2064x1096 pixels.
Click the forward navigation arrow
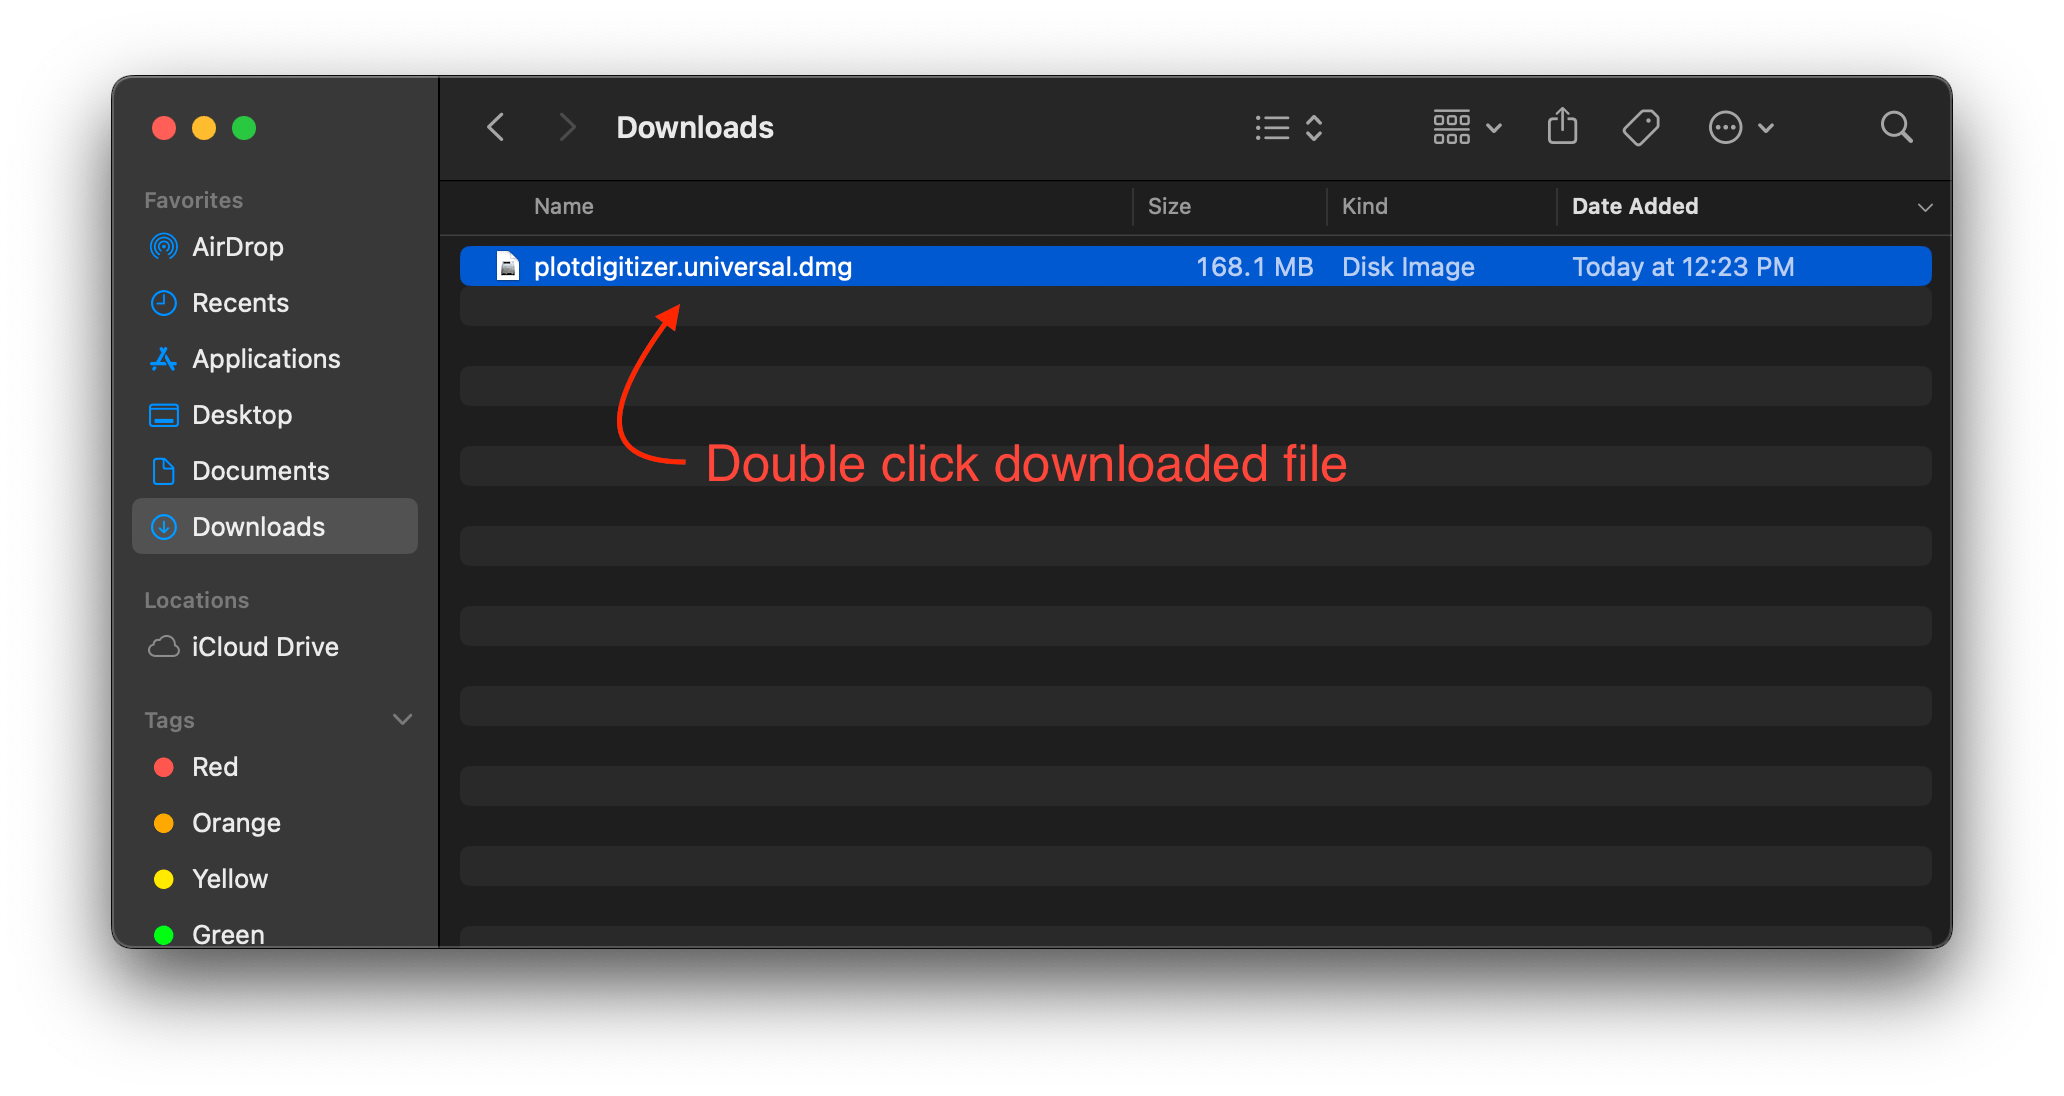pyautogui.click(x=564, y=128)
